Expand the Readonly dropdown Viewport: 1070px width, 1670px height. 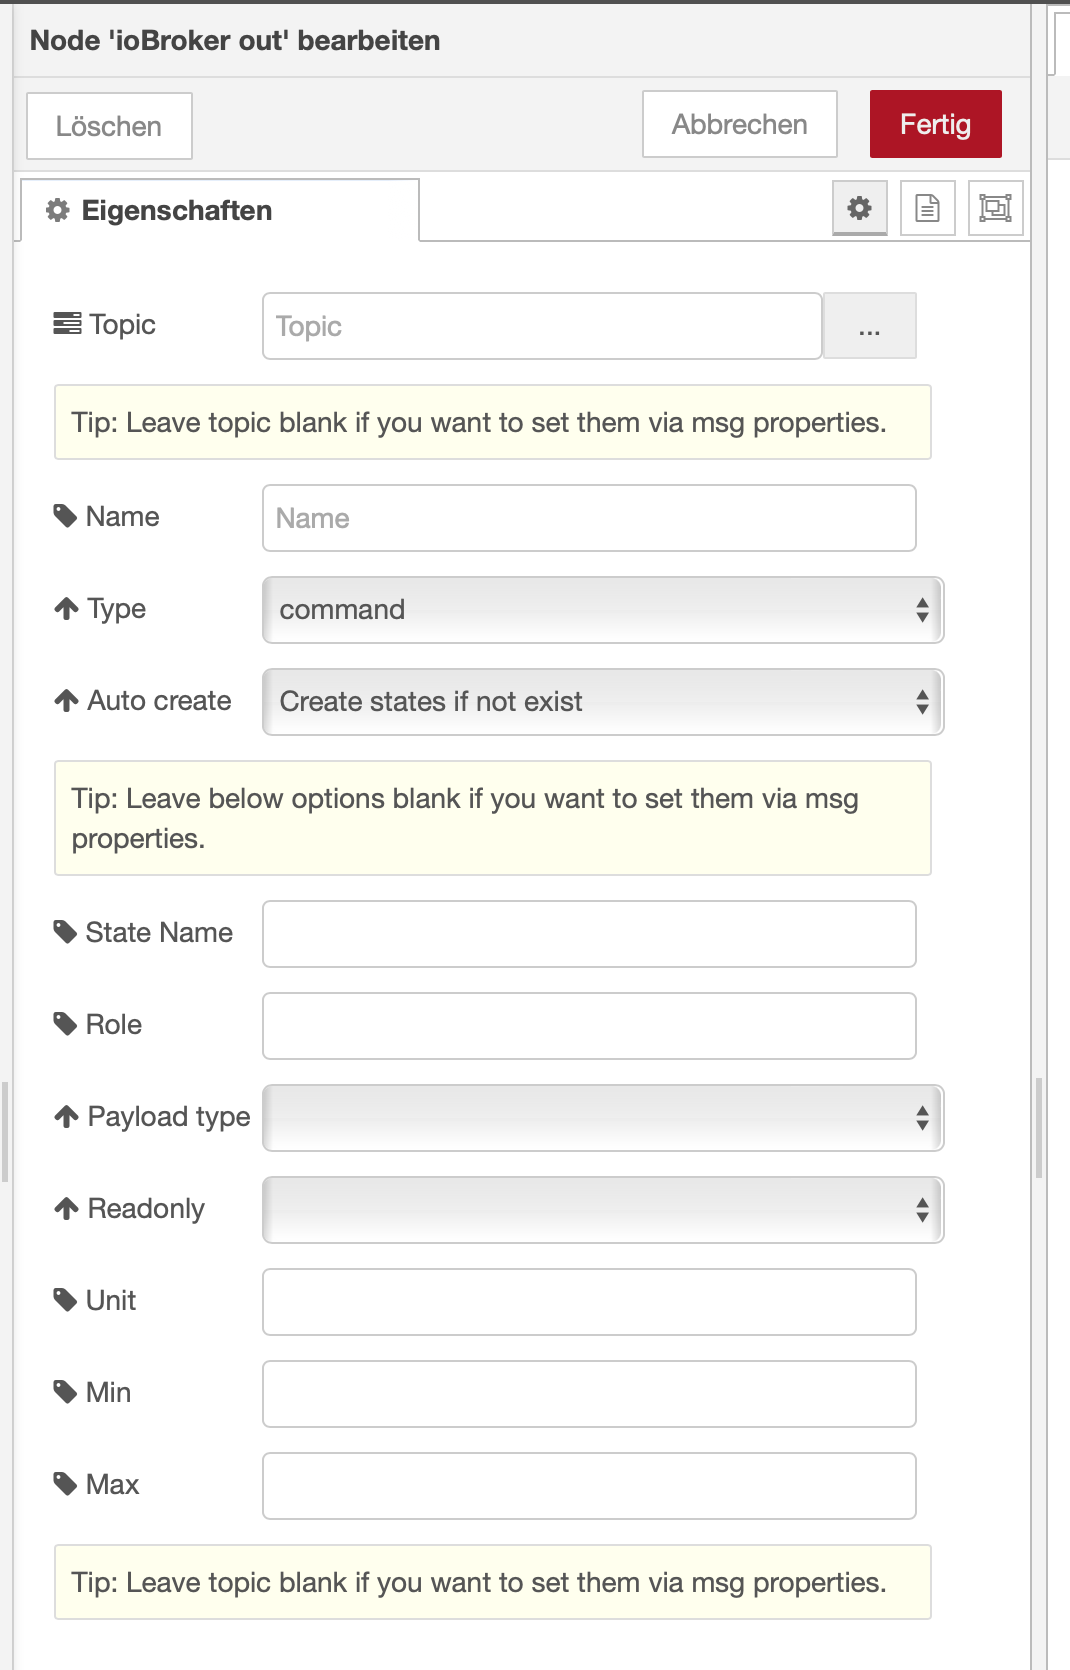(602, 1210)
